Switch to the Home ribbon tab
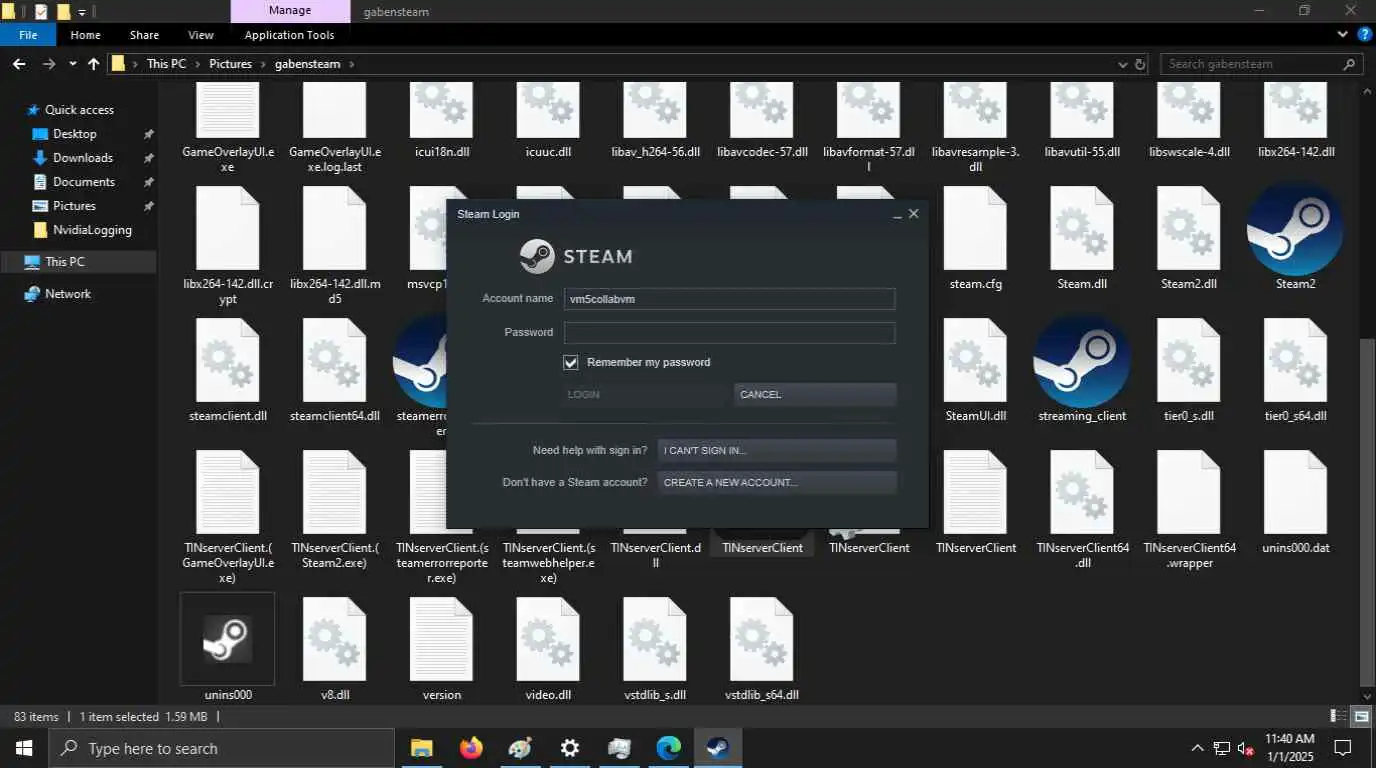The image size is (1376, 768). click(x=85, y=35)
